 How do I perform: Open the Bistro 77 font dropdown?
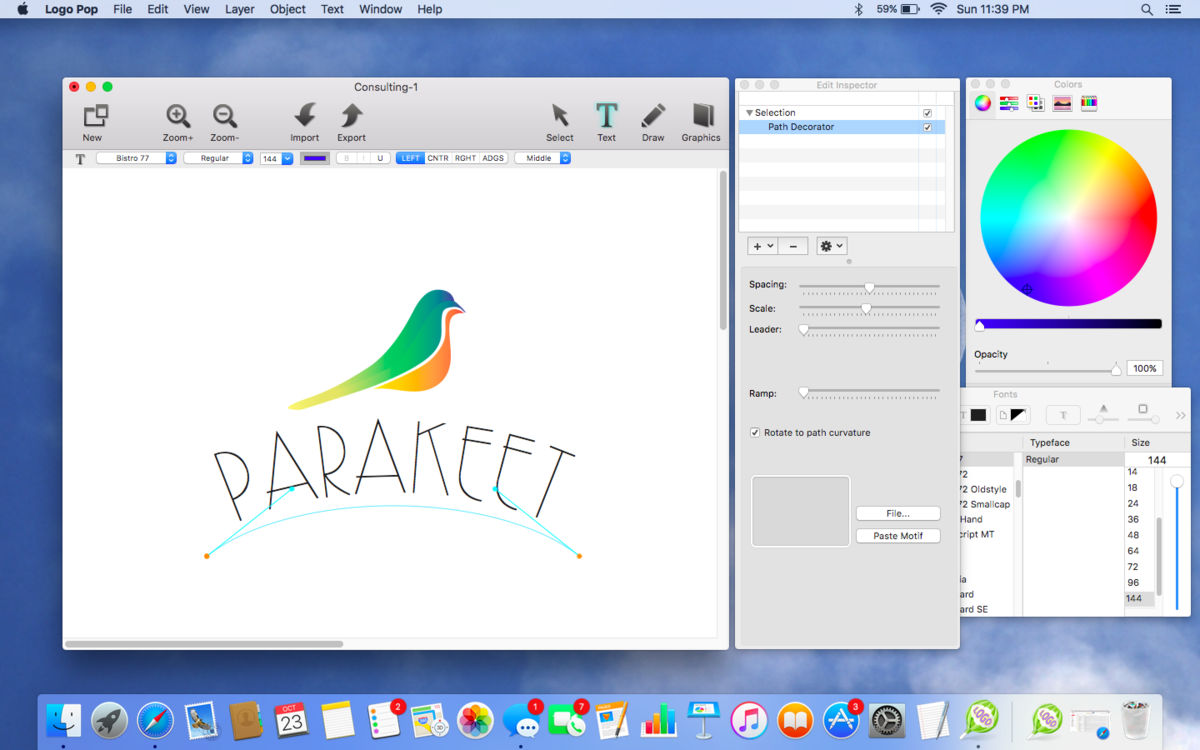click(136, 158)
